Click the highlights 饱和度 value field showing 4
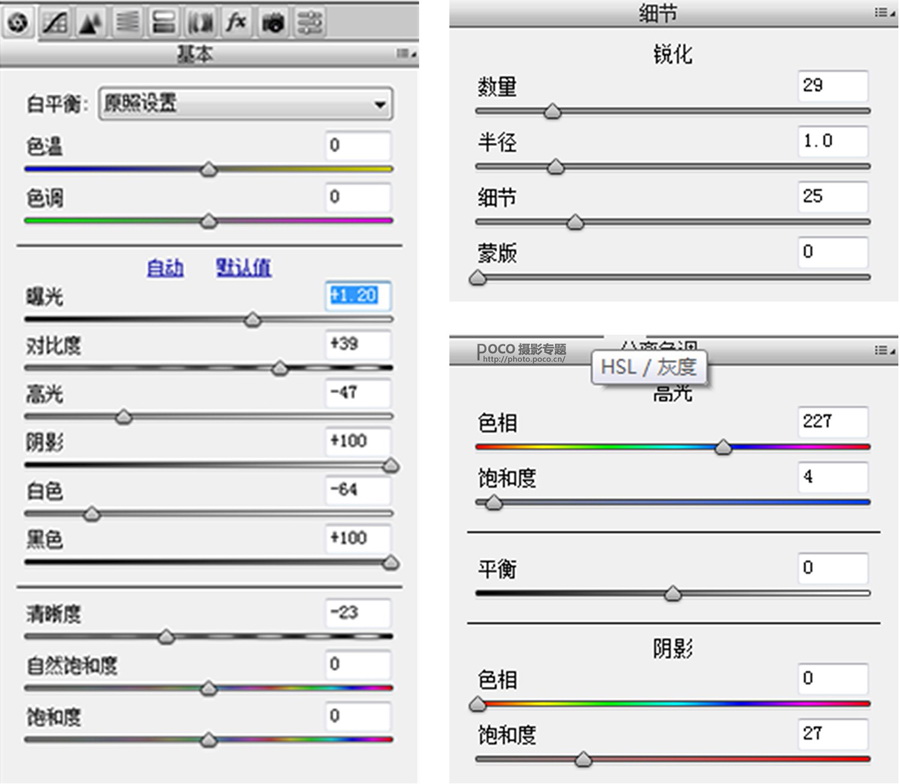This screenshot has width=900, height=784. tap(833, 478)
